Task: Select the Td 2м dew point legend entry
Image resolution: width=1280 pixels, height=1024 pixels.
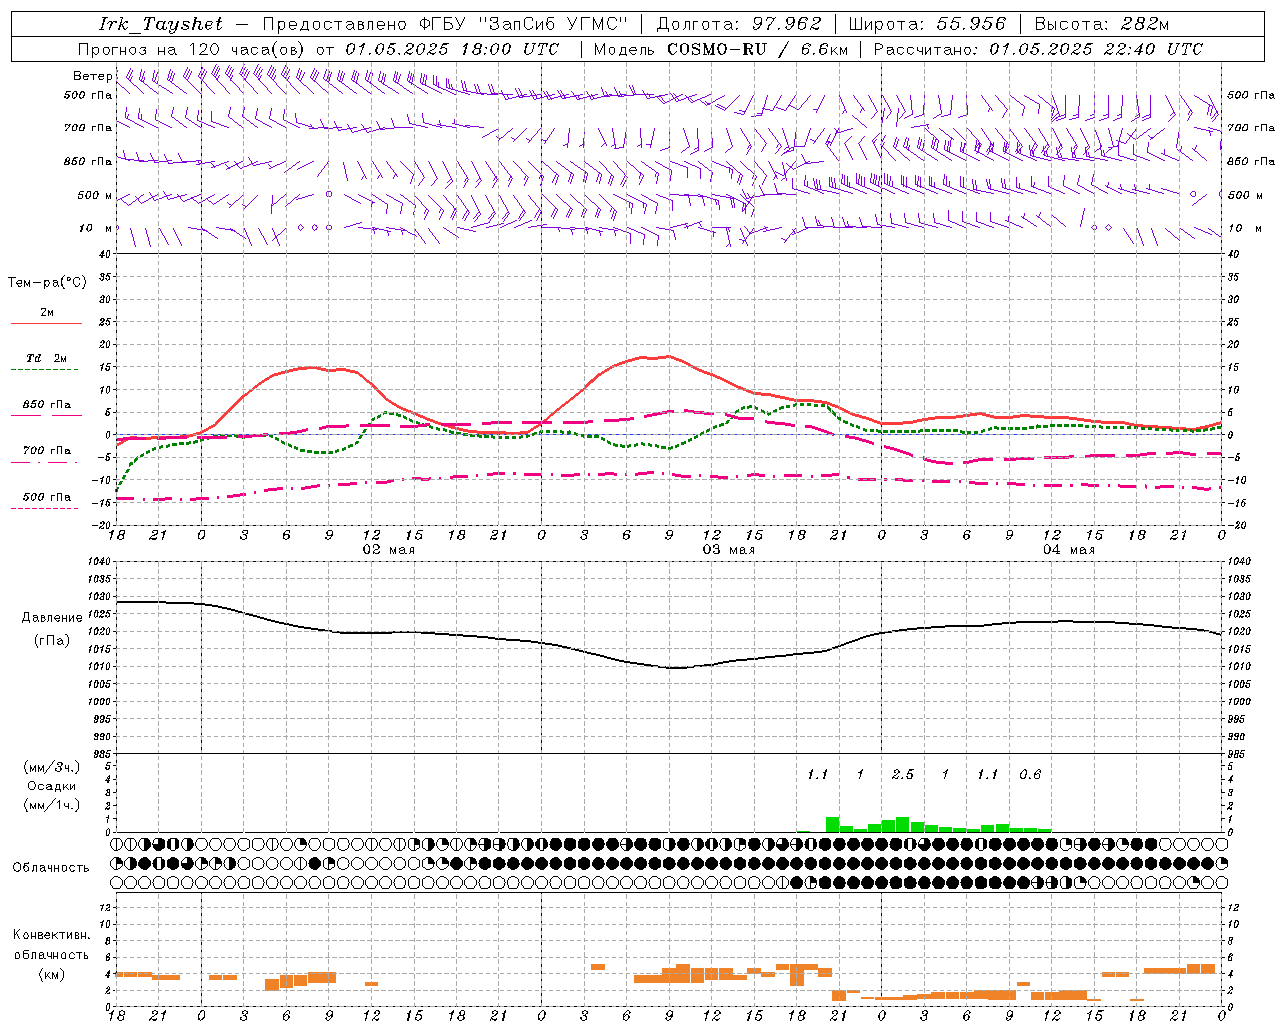Action: pyautogui.click(x=47, y=358)
